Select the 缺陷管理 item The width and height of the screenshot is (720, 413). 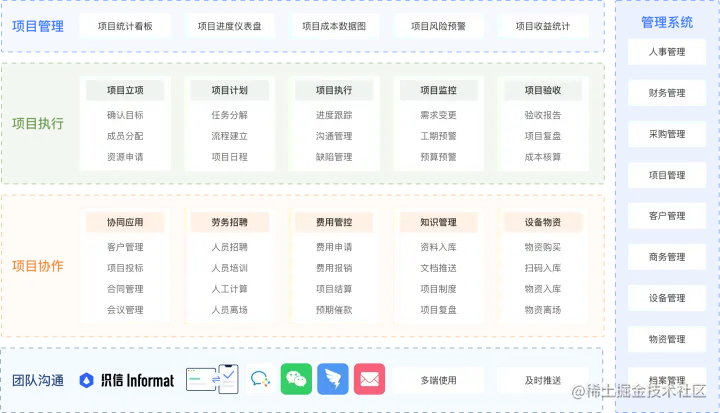[334, 157]
